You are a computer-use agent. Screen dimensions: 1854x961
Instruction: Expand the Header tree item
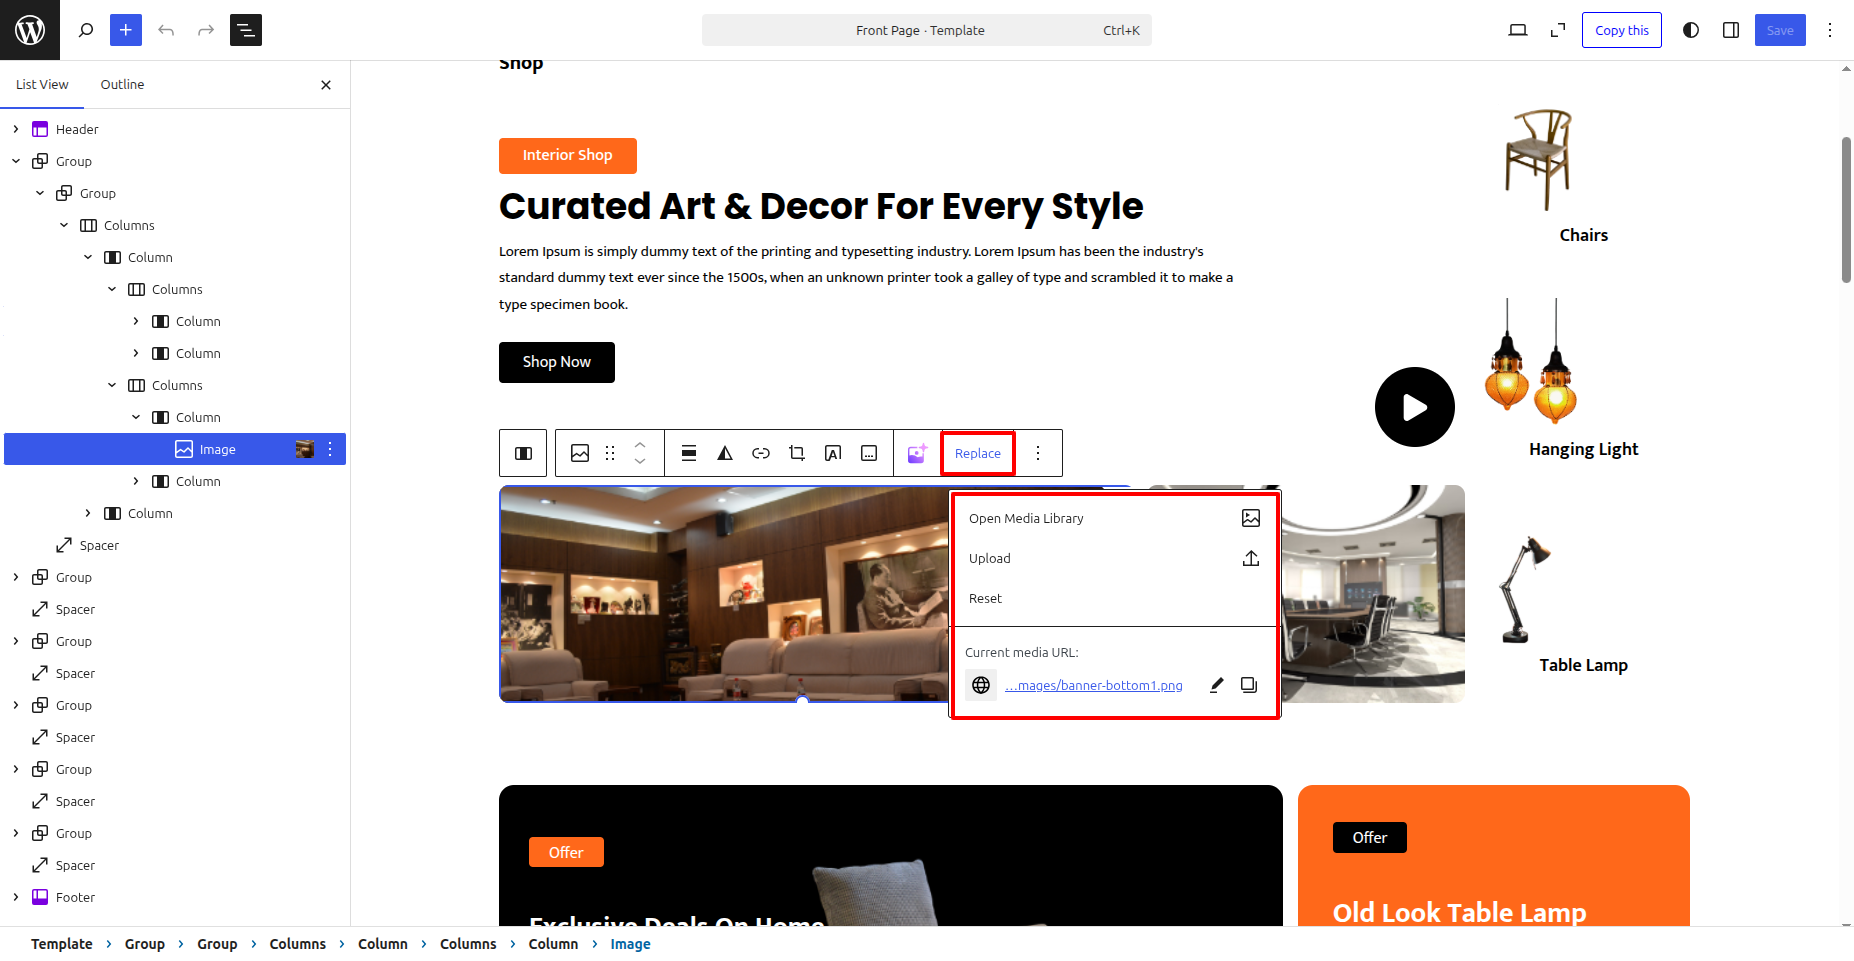coord(16,129)
